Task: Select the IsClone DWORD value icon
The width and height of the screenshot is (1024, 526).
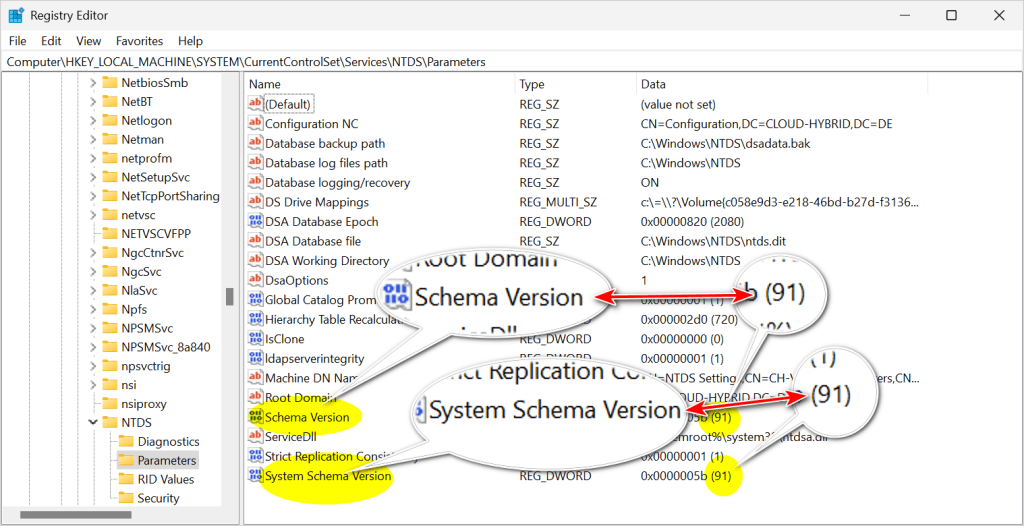Action: click(x=254, y=339)
